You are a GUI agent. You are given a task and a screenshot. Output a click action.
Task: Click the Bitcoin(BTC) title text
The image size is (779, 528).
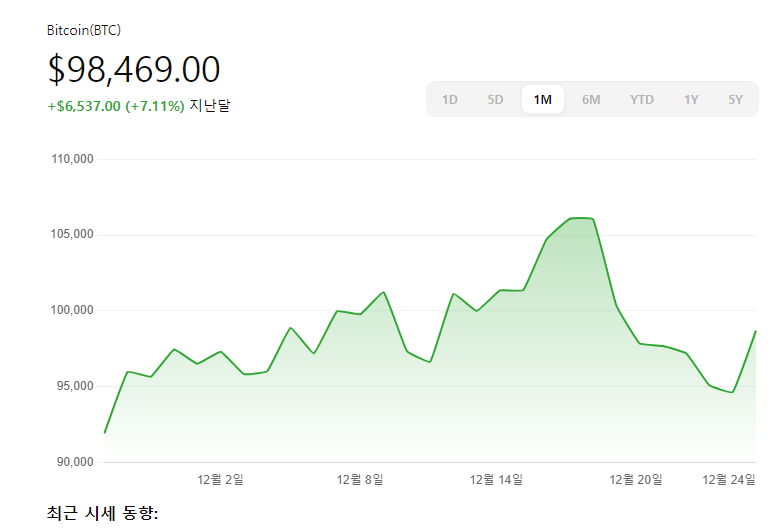(83, 30)
